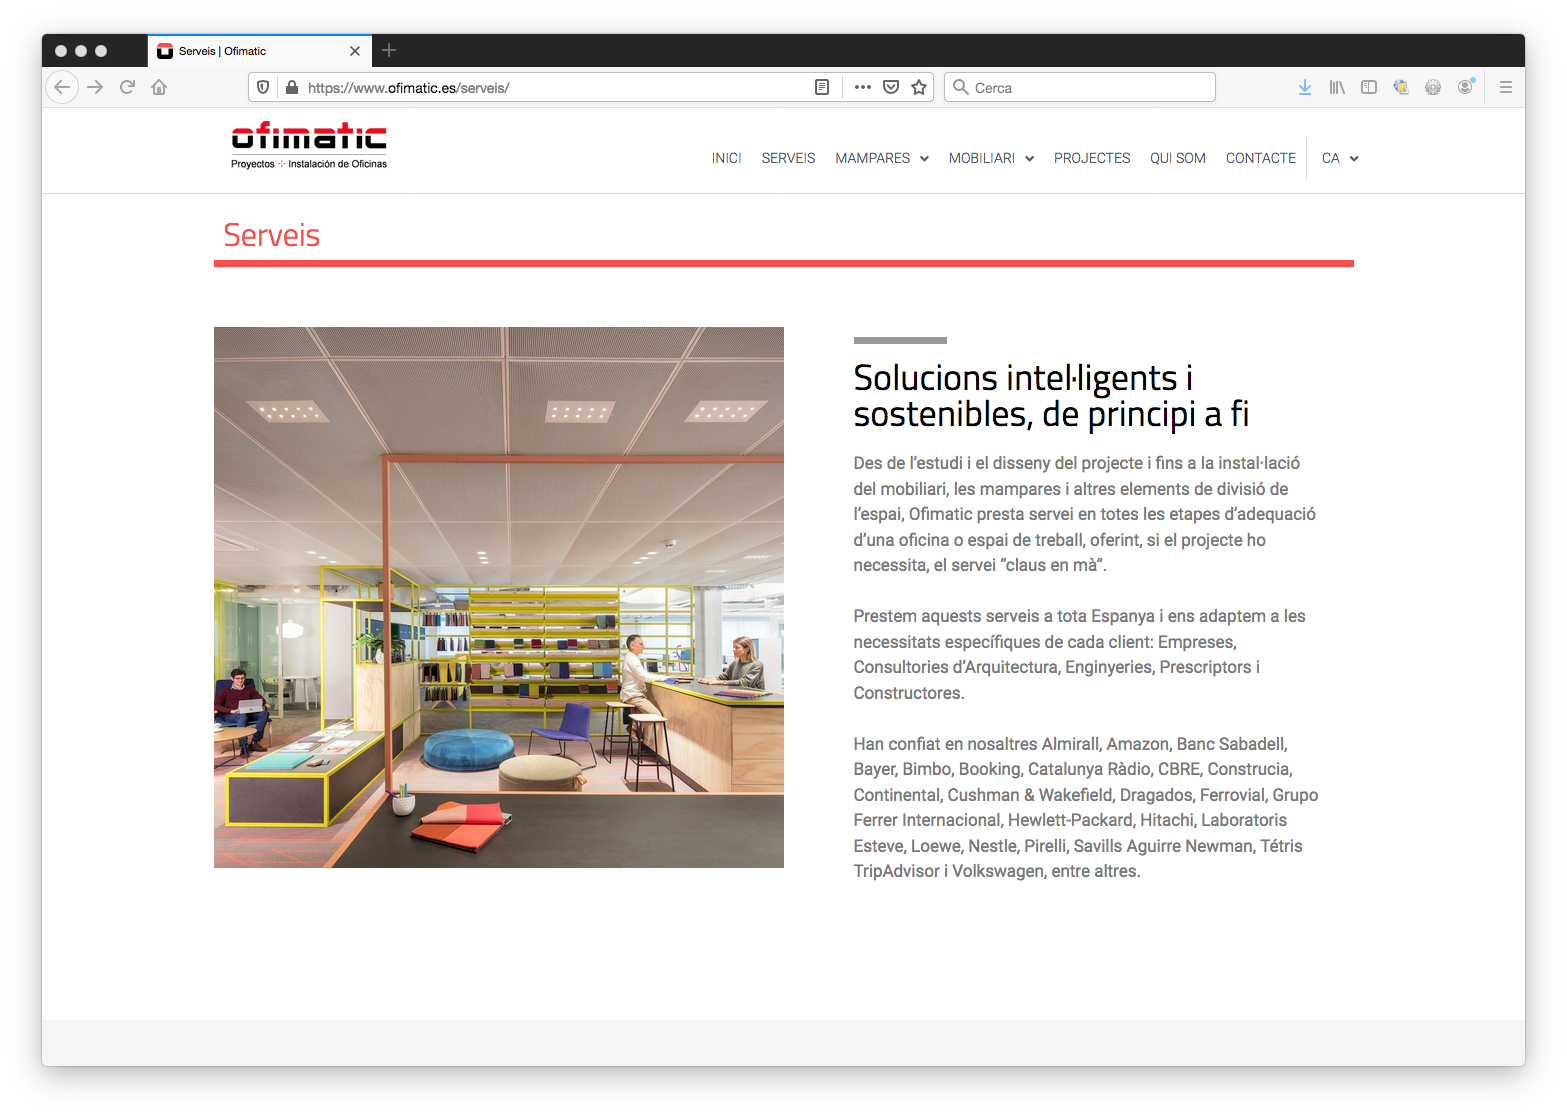
Task: Toggle Reader View in the address bar
Action: click(822, 87)
